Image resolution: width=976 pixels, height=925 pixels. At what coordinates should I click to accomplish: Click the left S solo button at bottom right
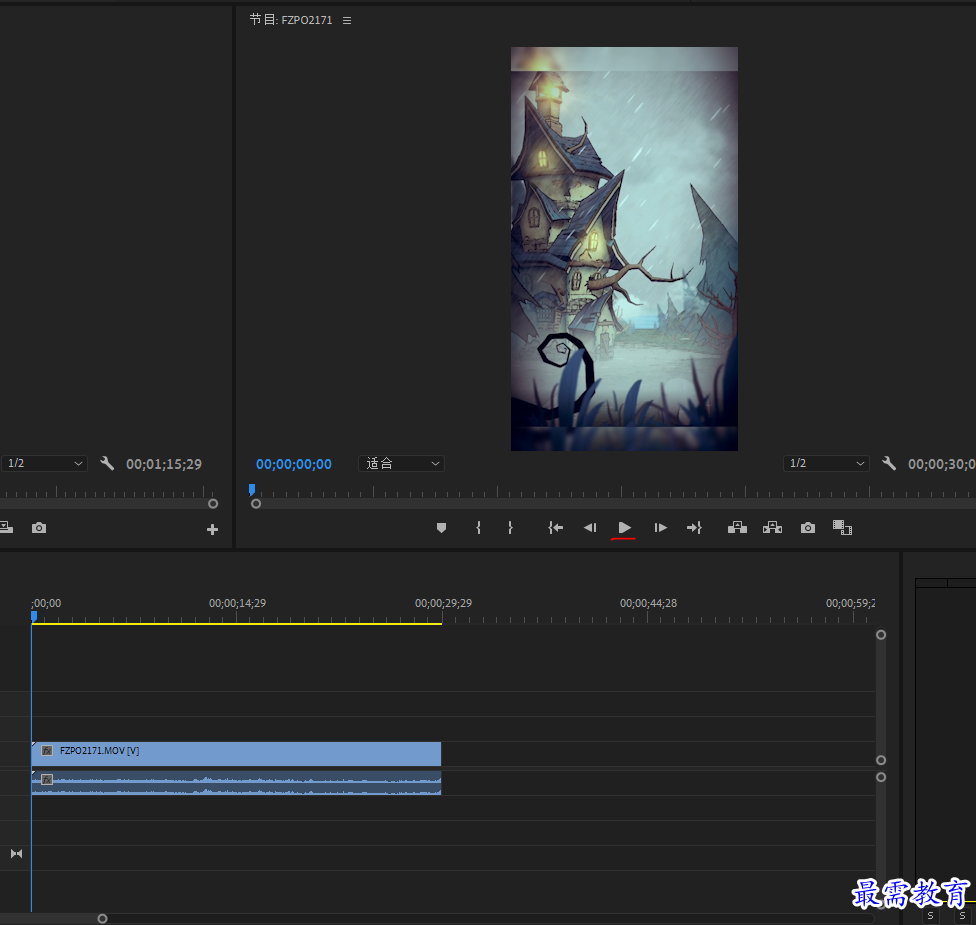(x=931, y=916)
